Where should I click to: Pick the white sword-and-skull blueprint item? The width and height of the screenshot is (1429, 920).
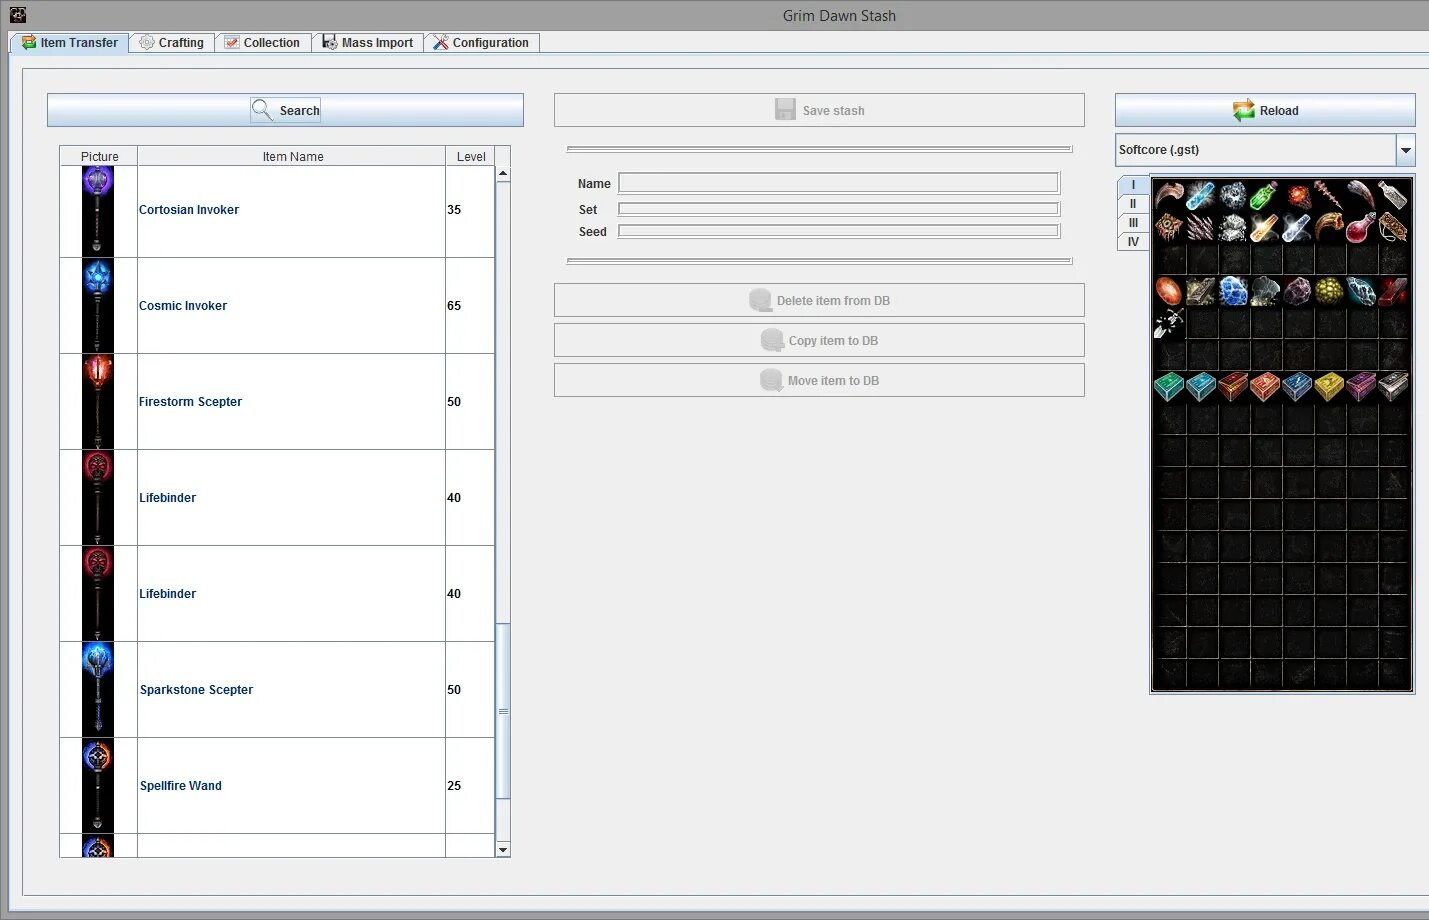point(1169,323)
